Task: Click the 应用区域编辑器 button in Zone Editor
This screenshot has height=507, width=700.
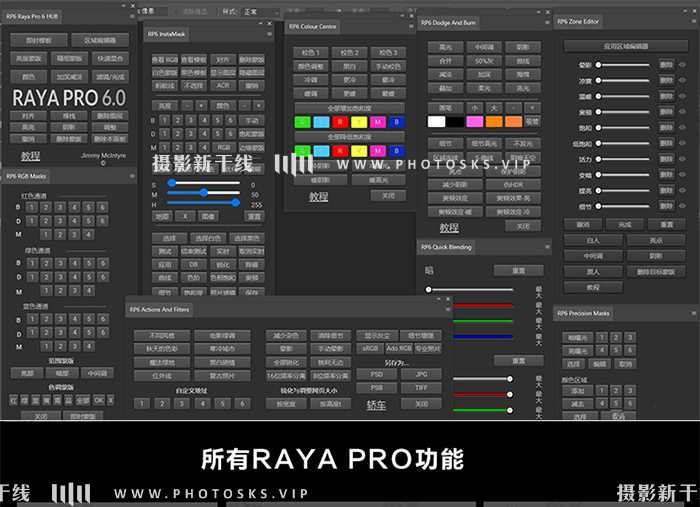Action: point(625,46)
